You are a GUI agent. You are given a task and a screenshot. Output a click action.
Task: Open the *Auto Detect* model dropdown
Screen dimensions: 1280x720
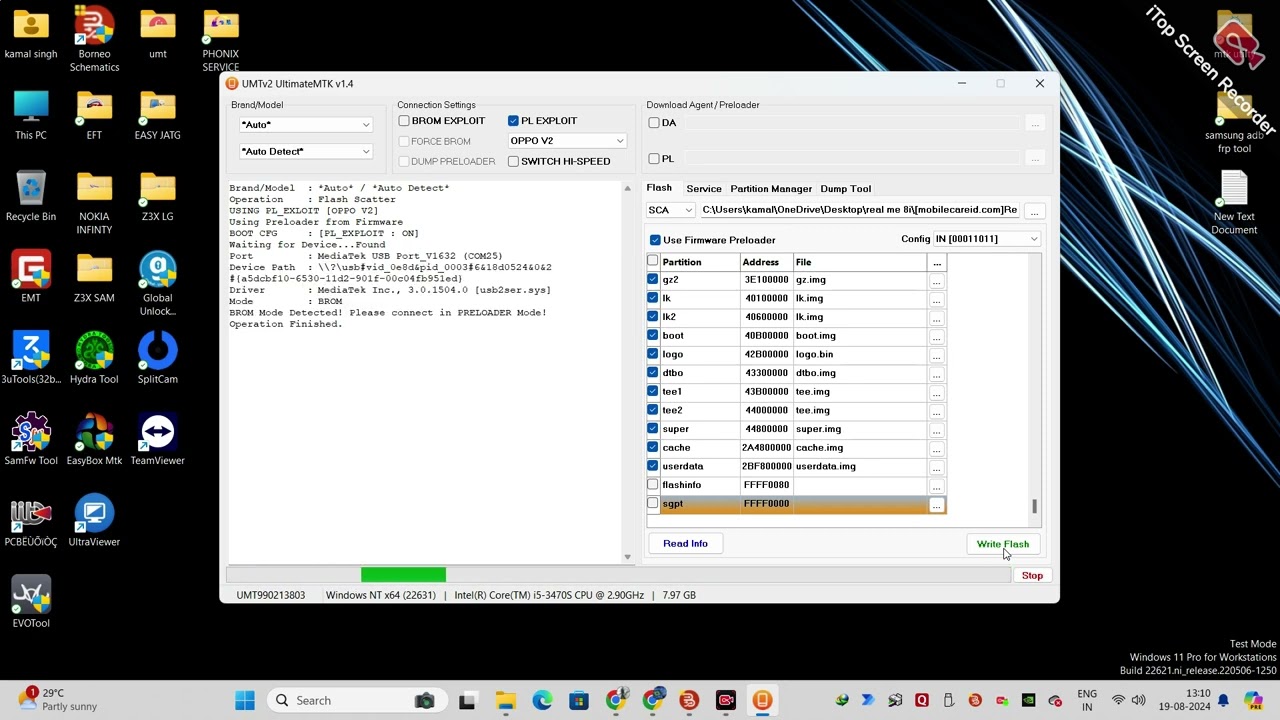tap(305, 152)
